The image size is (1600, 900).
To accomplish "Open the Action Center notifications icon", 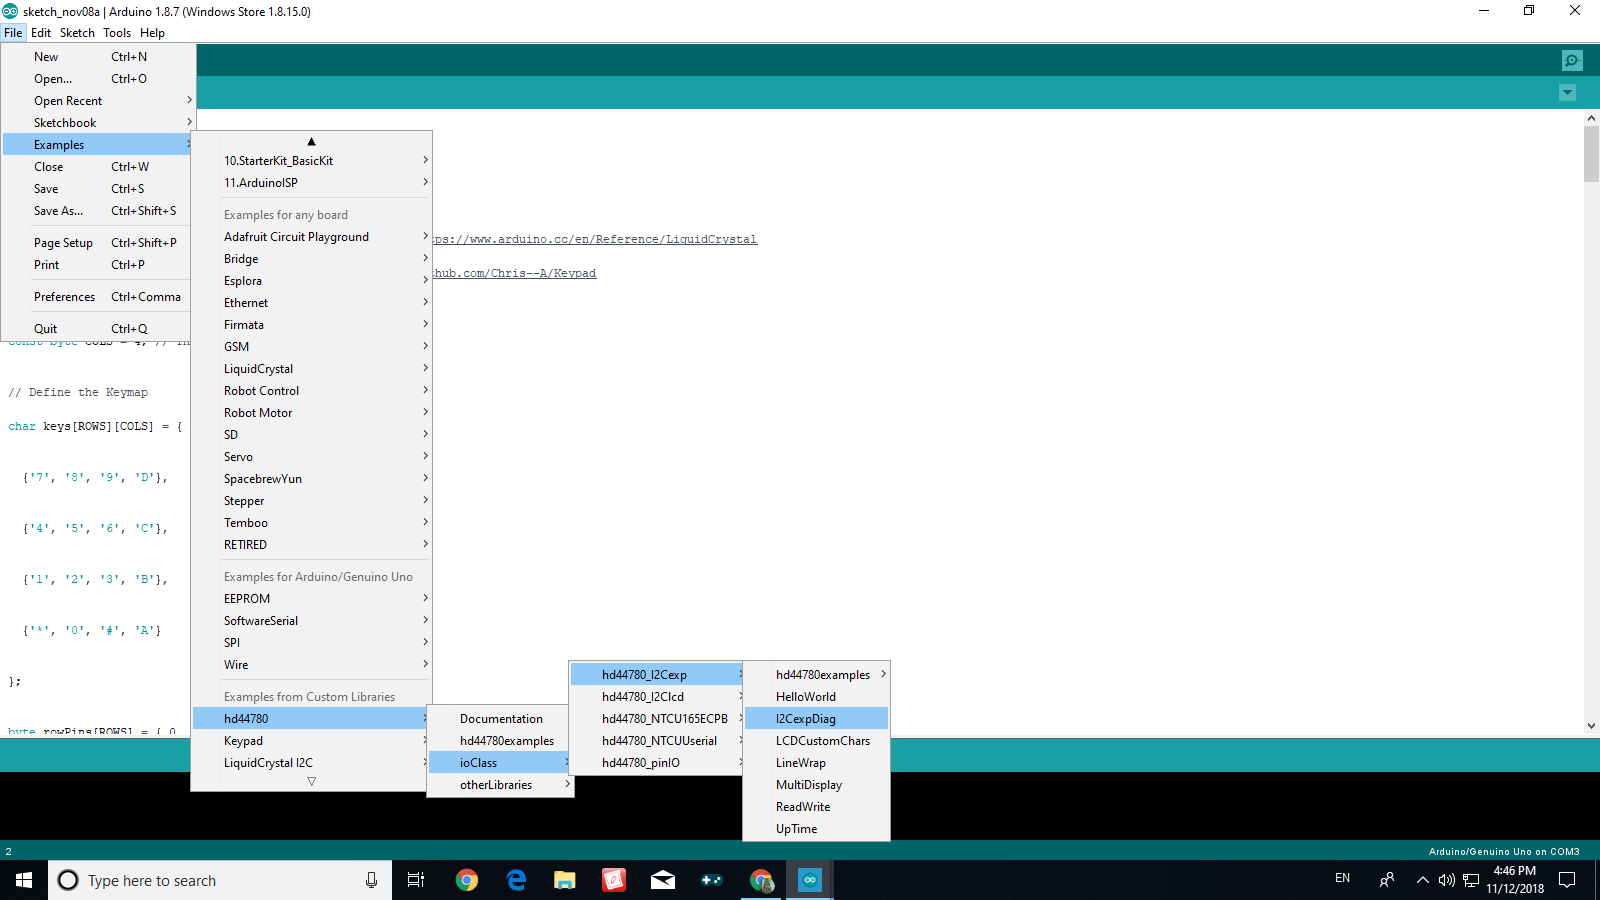I will click(x=1567, y=880).
